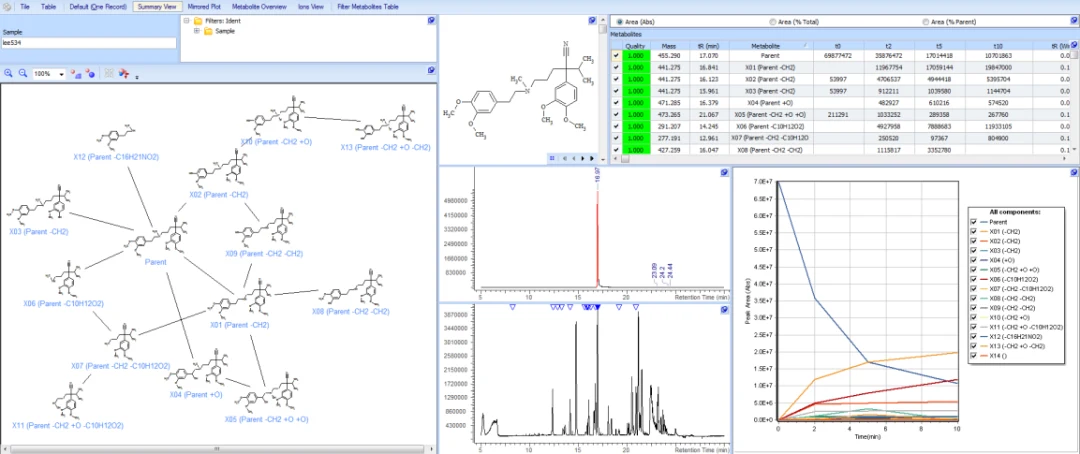Click the Sample folder icon in filter tree
Screen dimensions: 1080x454
point(207,31)
